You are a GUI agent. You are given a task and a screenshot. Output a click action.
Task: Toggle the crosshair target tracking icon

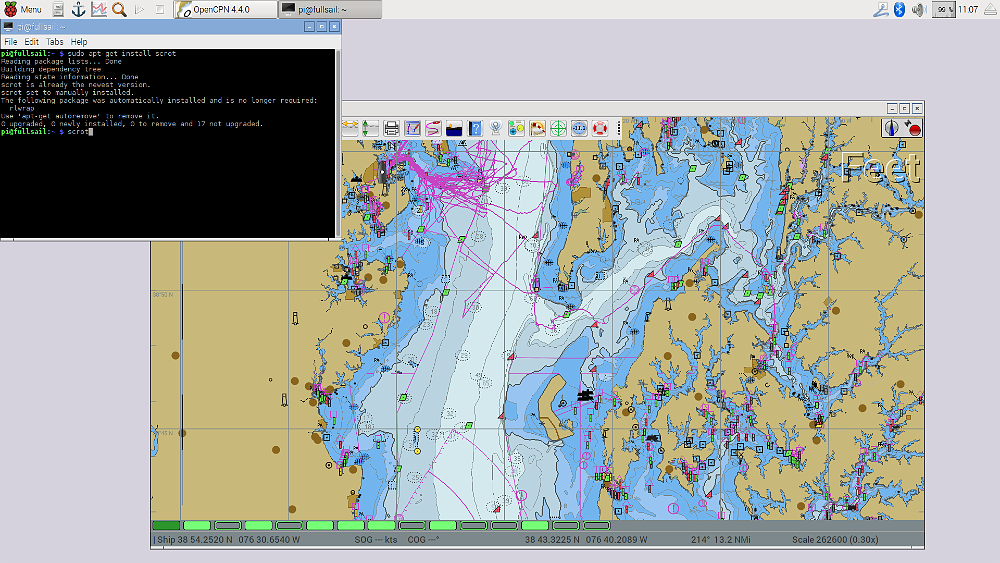[558, 128]
